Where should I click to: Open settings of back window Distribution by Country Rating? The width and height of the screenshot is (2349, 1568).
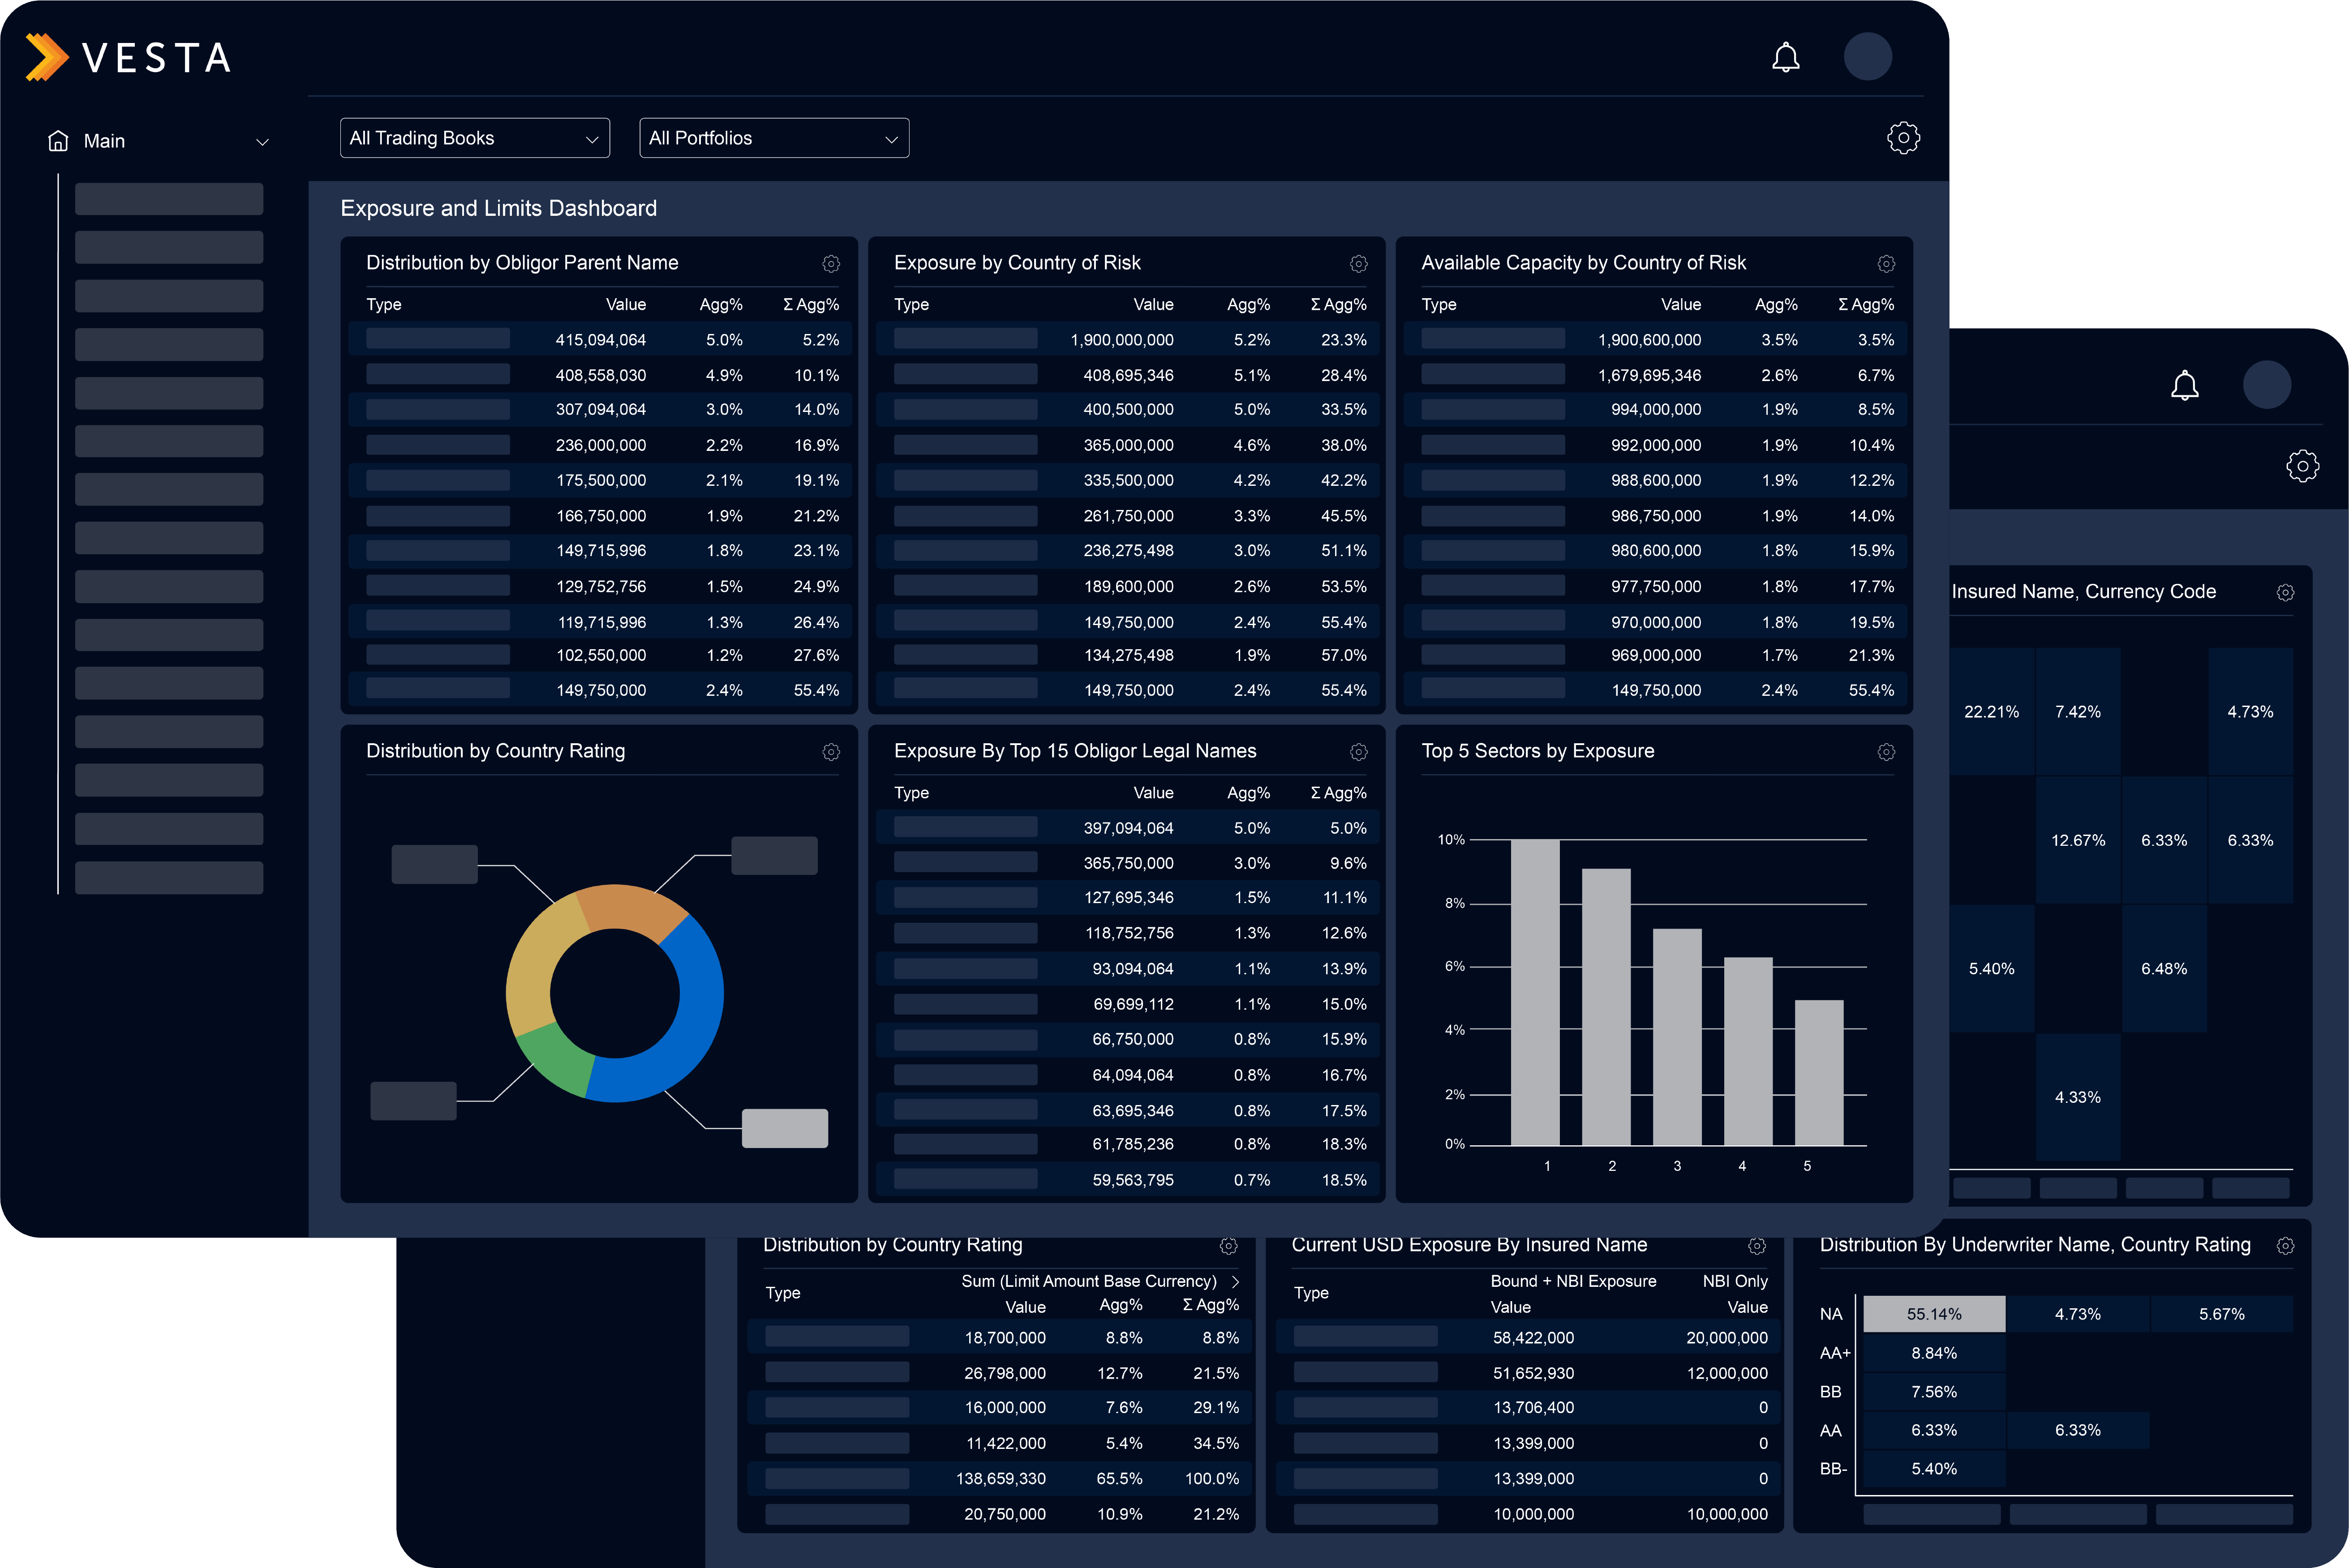pos(1229,1246)
